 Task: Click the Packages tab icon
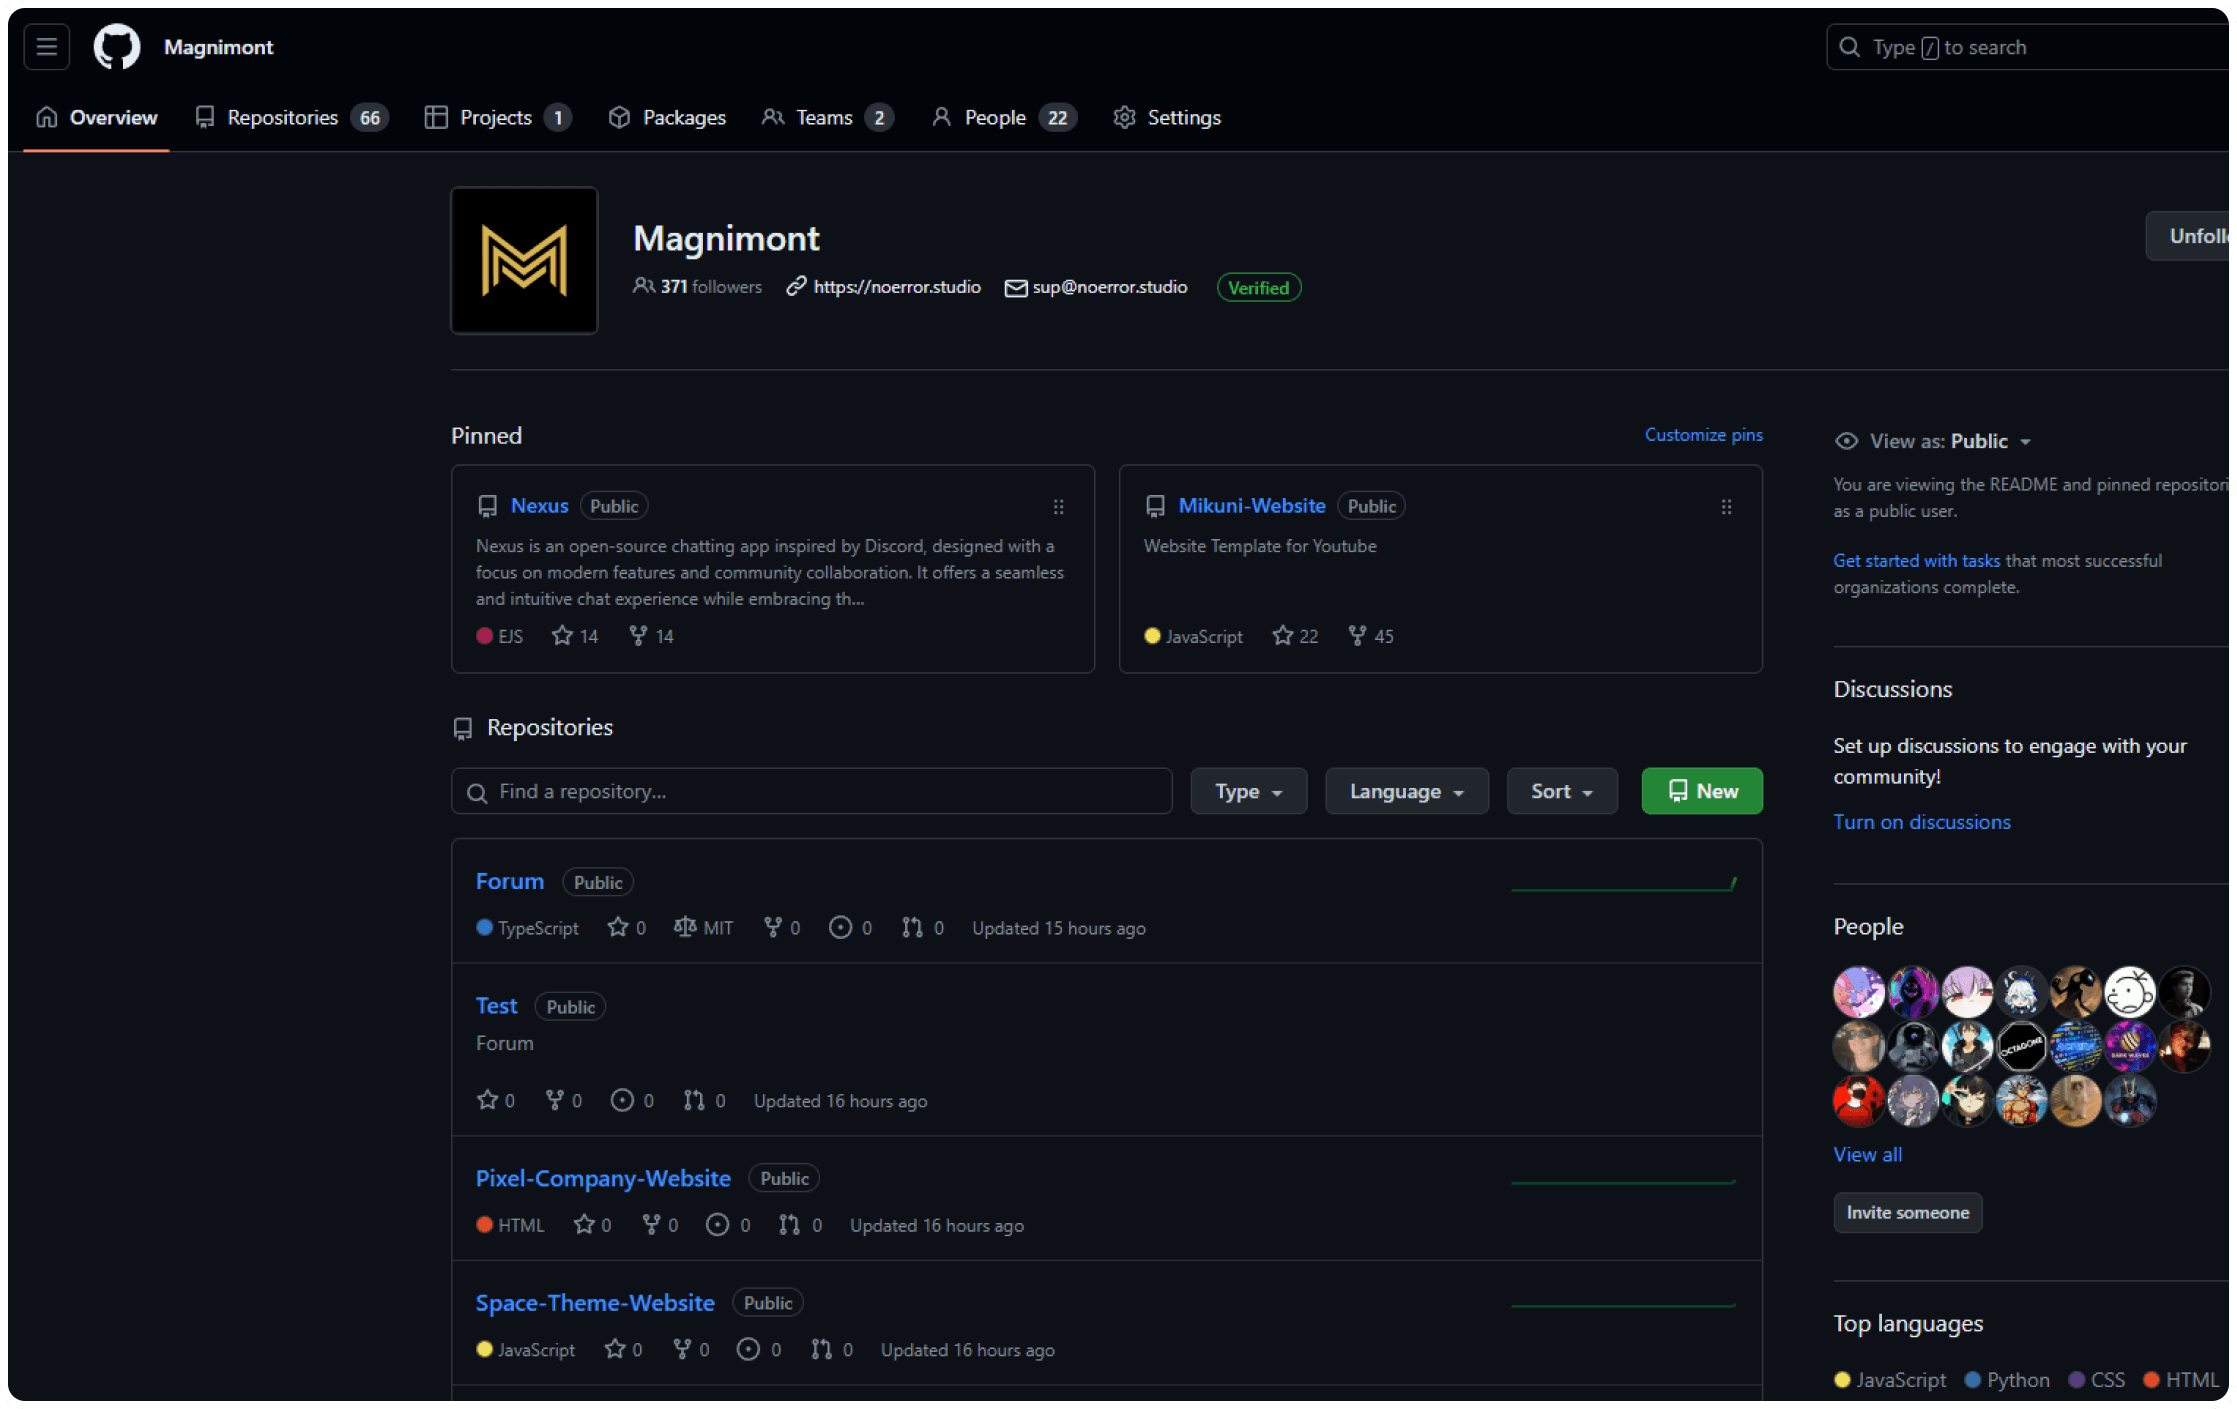623,117
